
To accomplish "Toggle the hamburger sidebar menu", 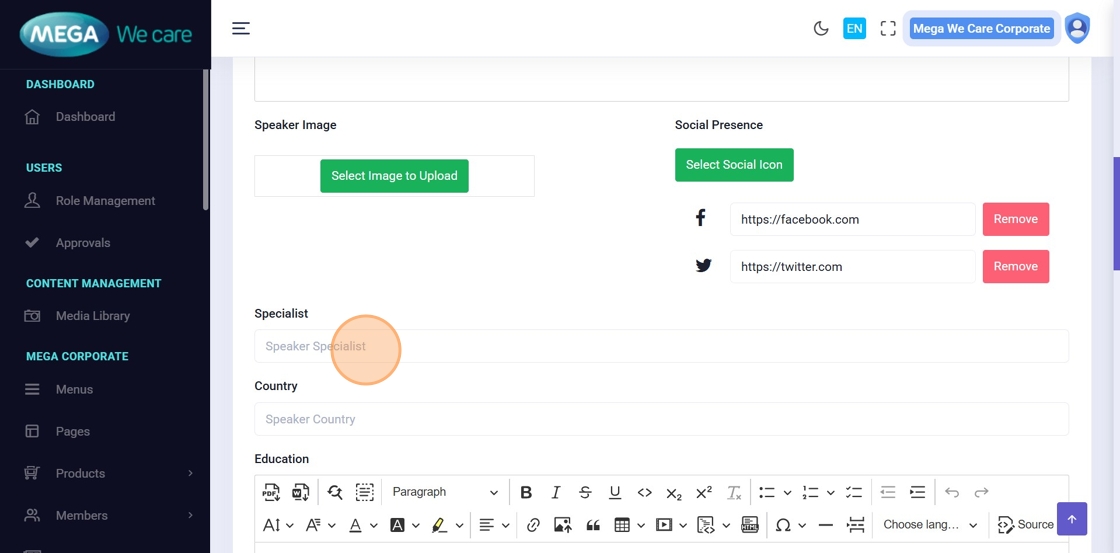I will [241, 29].
